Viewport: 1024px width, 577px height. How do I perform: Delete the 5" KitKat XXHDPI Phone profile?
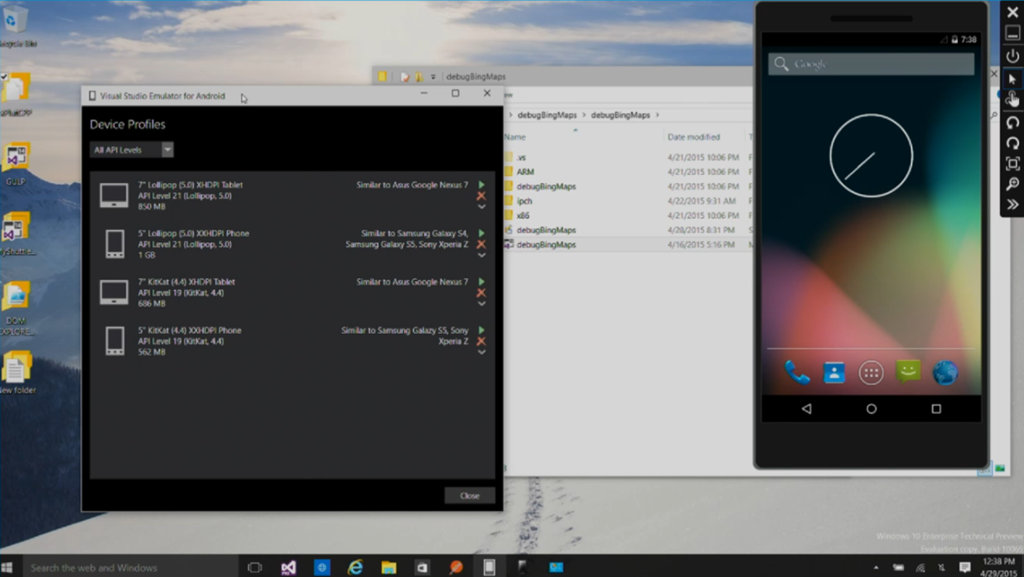481,341
